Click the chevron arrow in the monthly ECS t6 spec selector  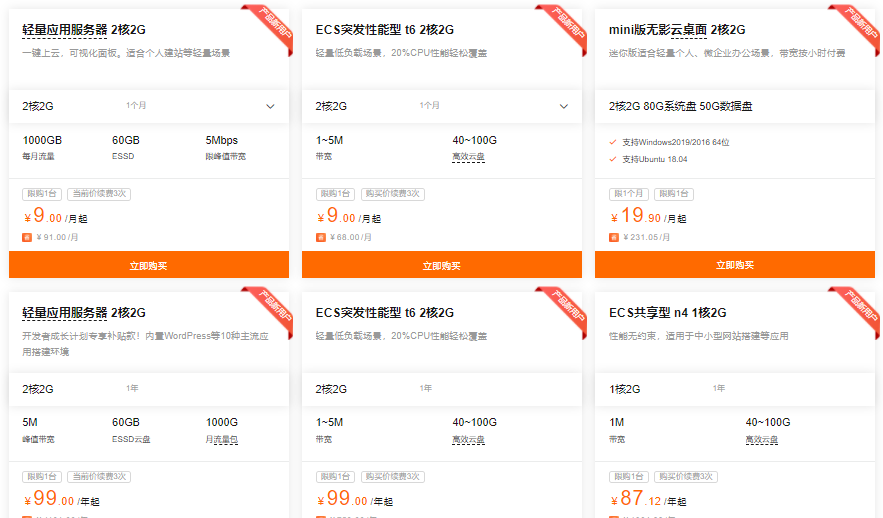click(x=564, y=106)
